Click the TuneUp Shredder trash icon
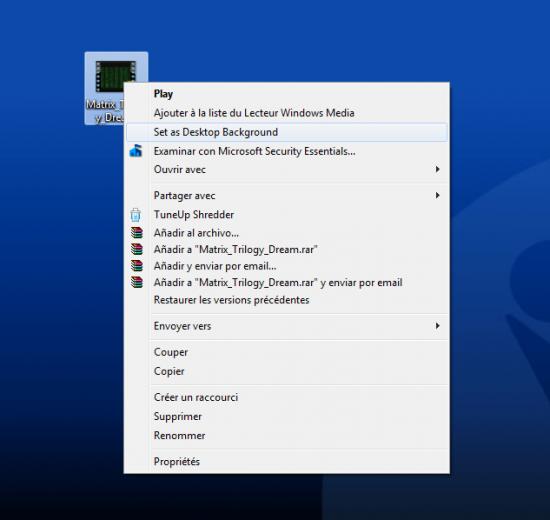The width and height of the screenshot is (550, 520). click(x=136, y=215)
